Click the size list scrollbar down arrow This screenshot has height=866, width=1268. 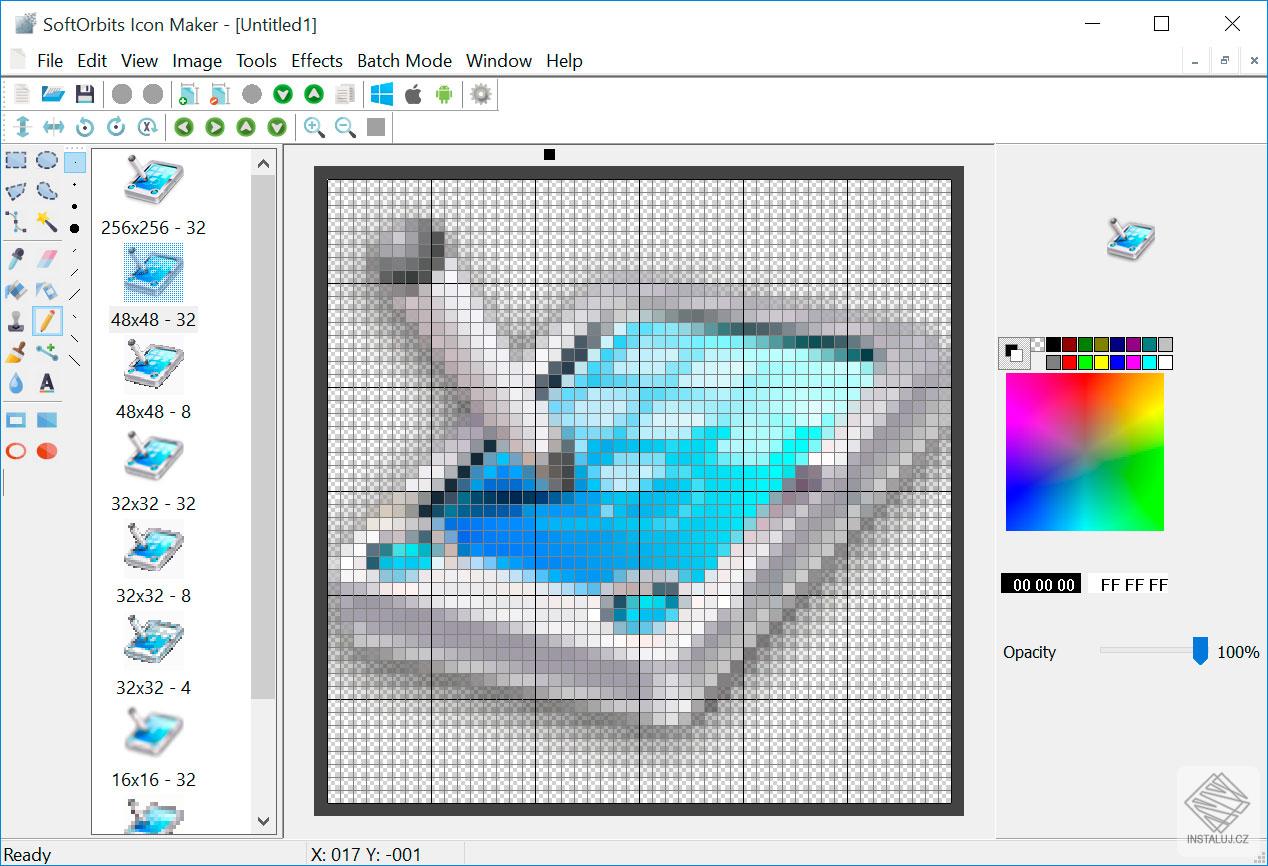(263, 821)
